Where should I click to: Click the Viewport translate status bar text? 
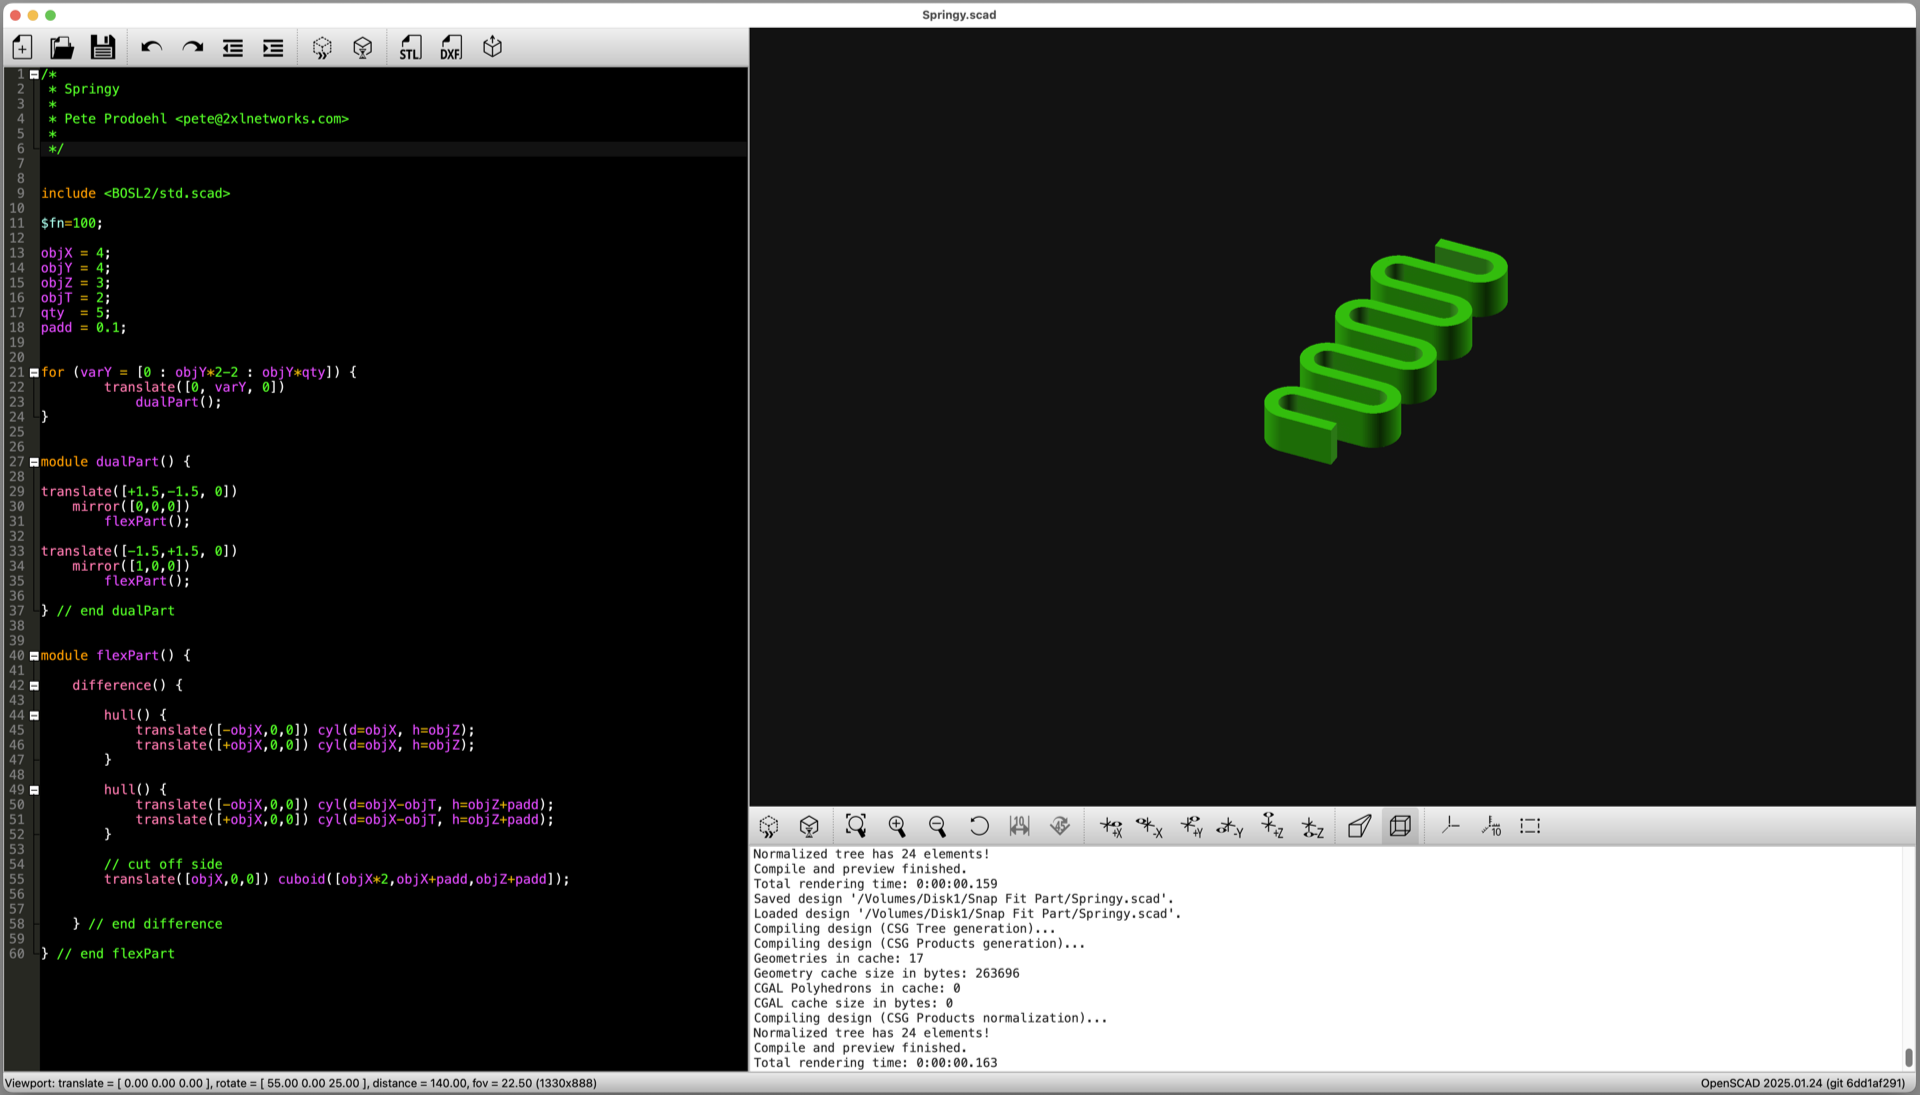click(301, 1083)
